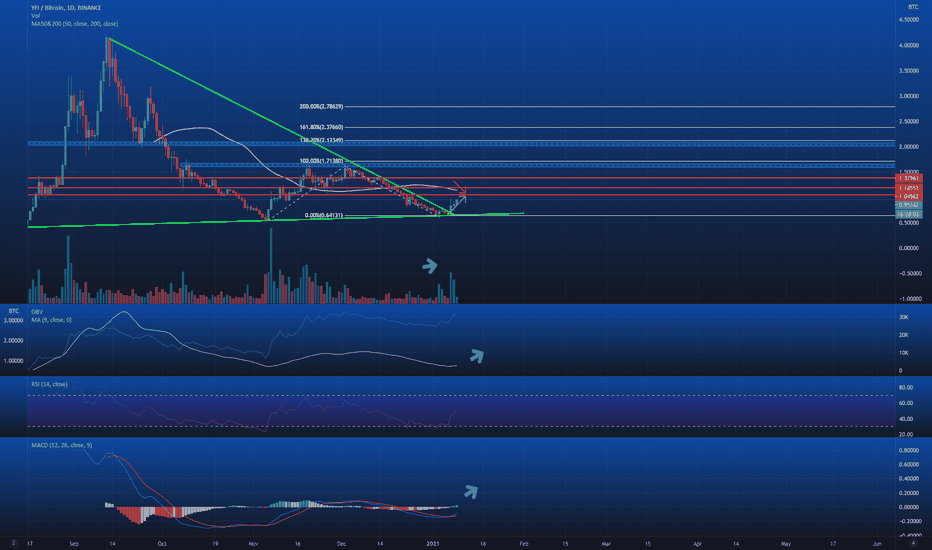Click the 3.00000 value on right price scale

tap(909, 96)
